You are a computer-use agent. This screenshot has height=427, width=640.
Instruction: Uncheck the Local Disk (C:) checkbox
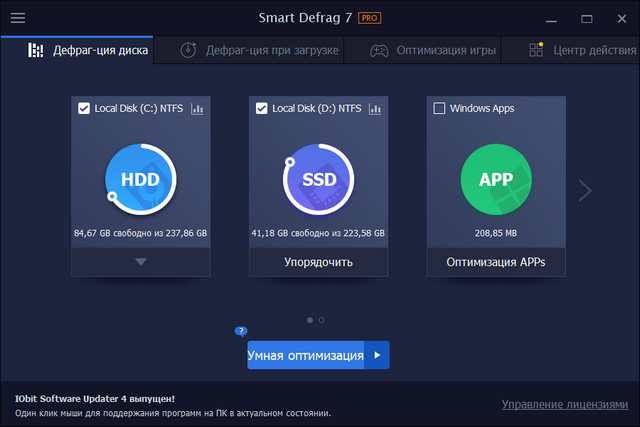[84, 108]
